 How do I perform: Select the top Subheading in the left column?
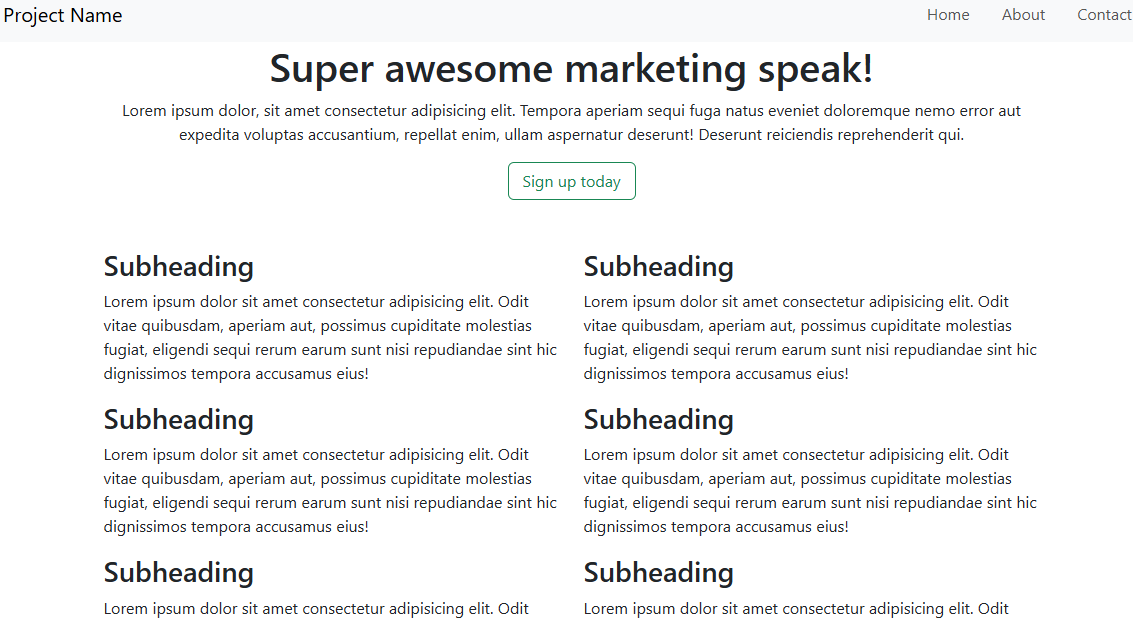(179, 267)
